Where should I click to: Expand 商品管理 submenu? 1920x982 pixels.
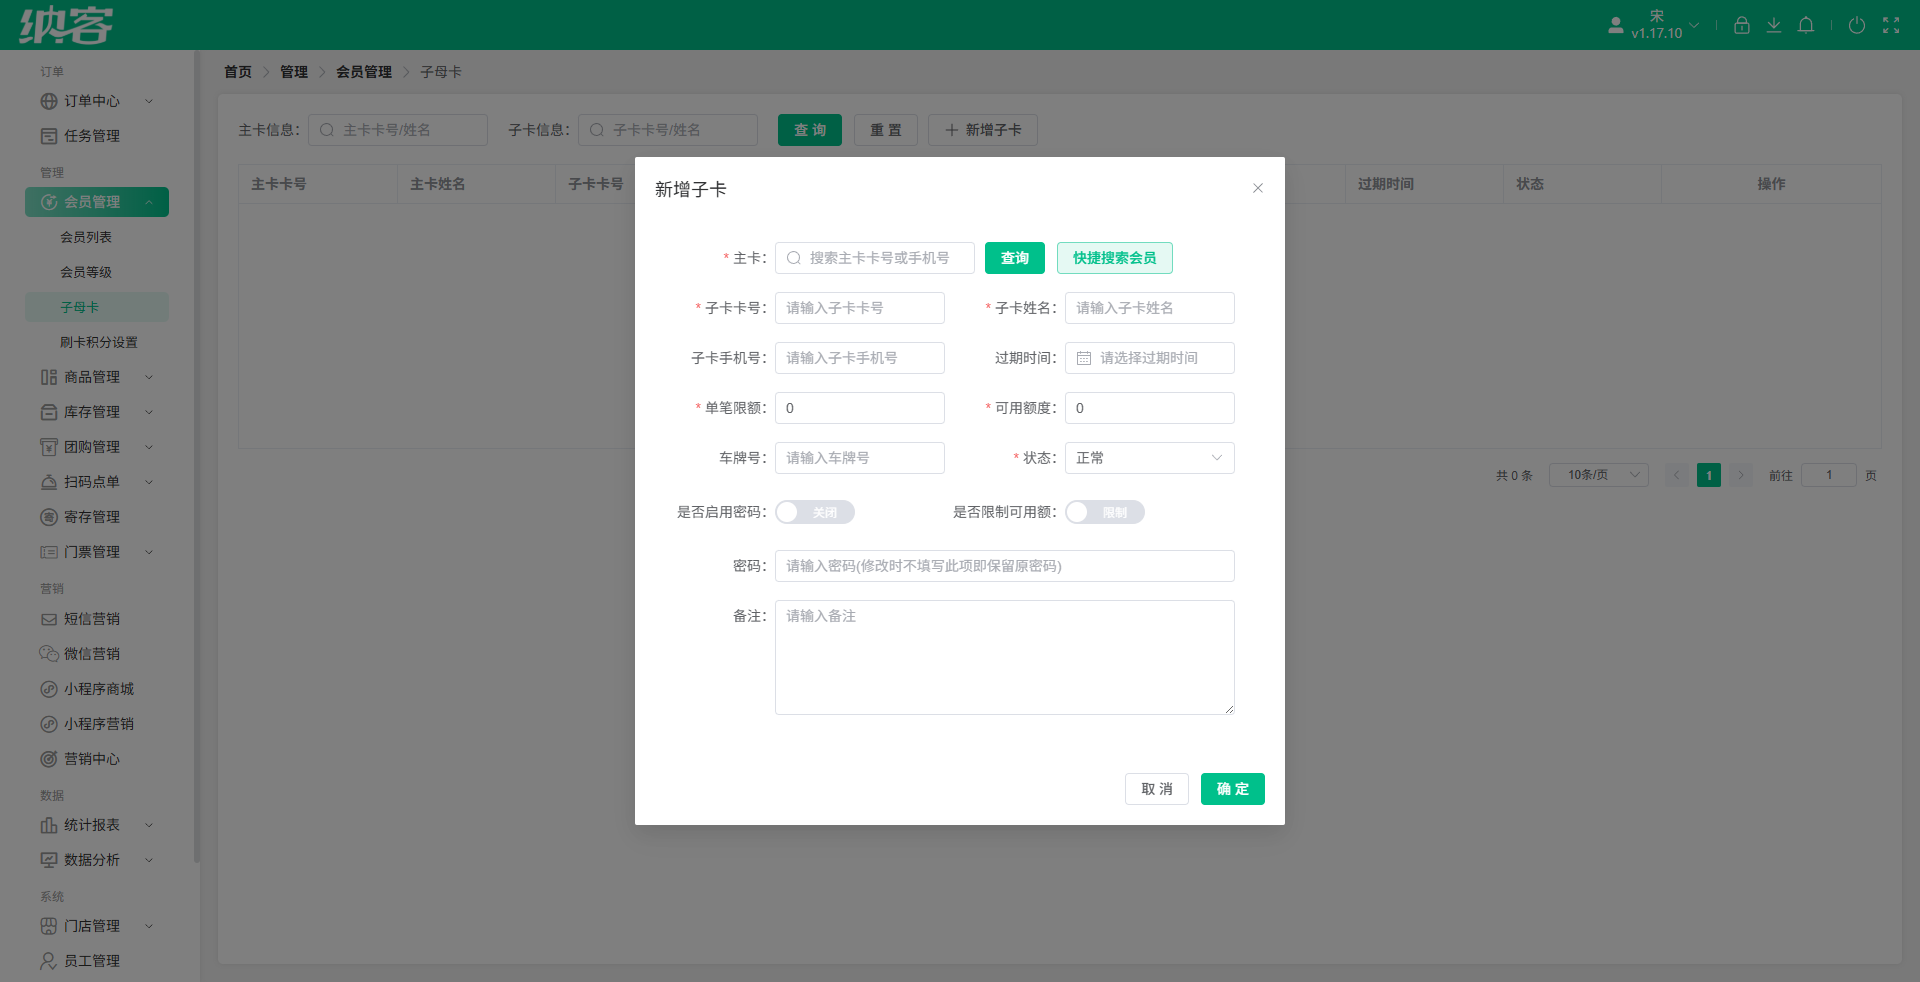click(x=97, y=377)
